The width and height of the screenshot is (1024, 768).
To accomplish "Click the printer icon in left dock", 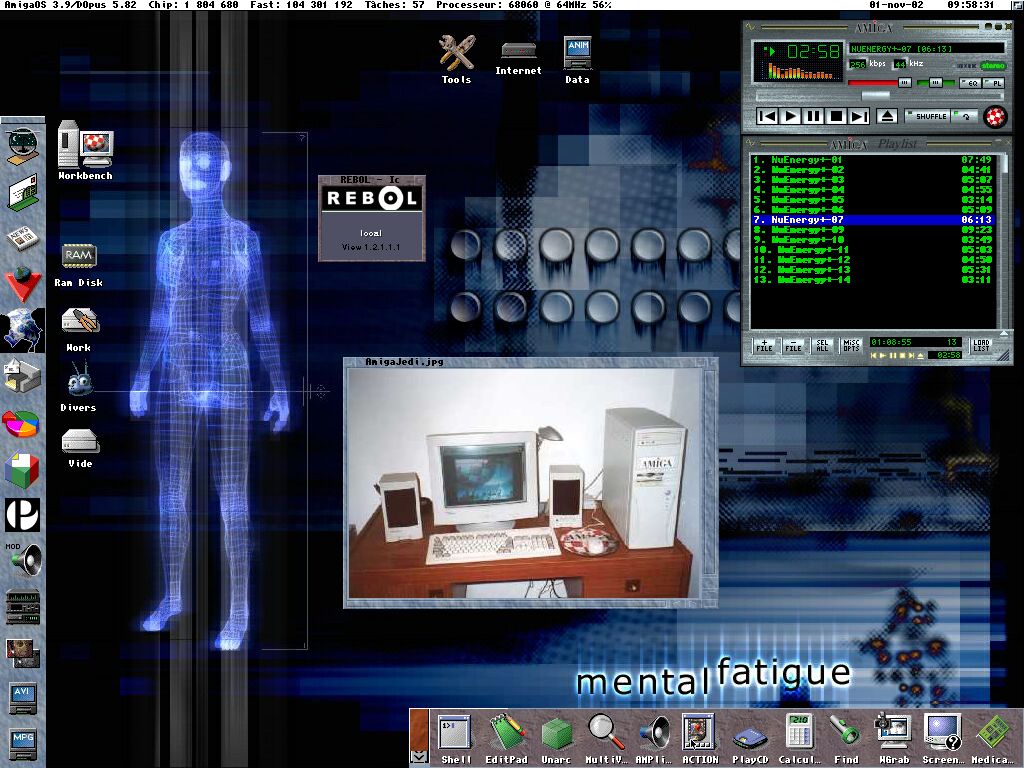I will point(22,375).
